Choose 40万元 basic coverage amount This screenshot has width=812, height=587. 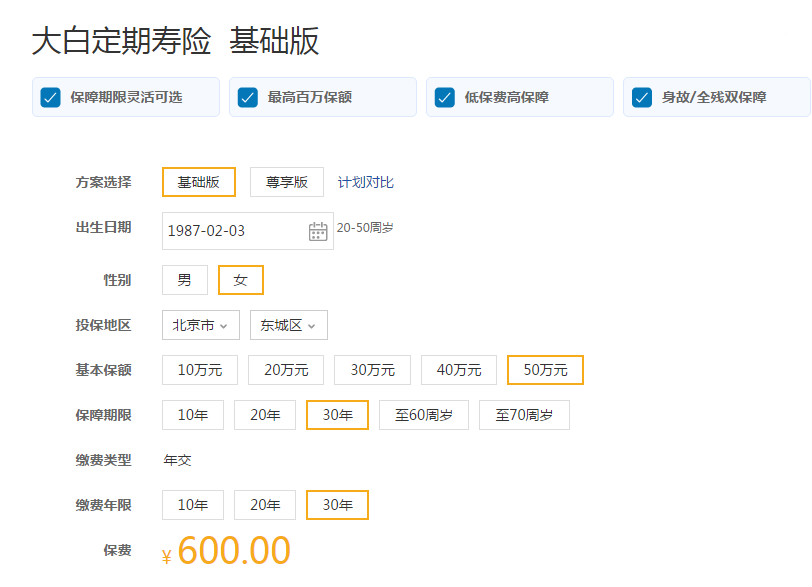pyautogui.click(x=459, y=370)
